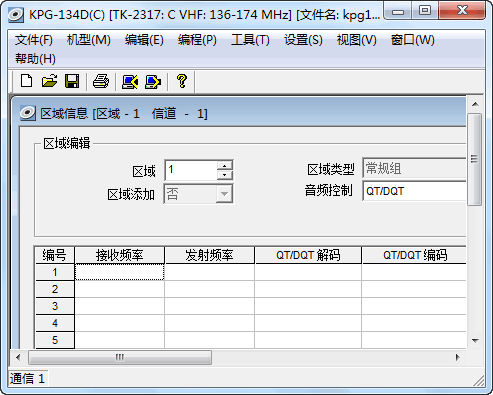Viewport: 493px width, 395px height.
Task: Select row header 5 in channel table
Action: click(55, 340)
